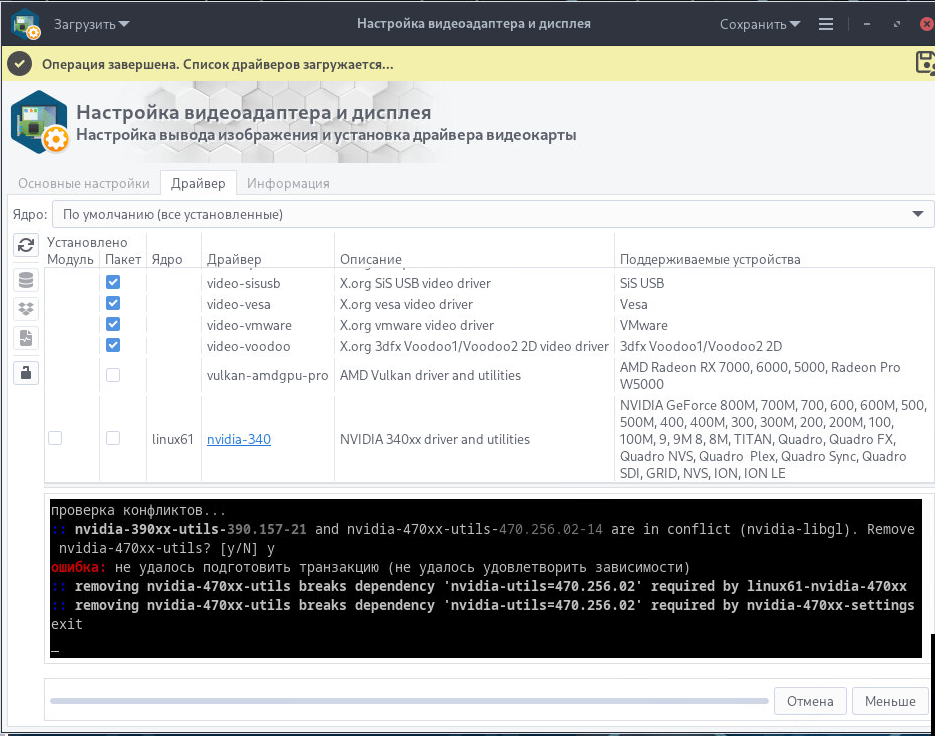935x736 pixels.
Task: Click the Меньше button to collapse output
Action: (890, 701)
